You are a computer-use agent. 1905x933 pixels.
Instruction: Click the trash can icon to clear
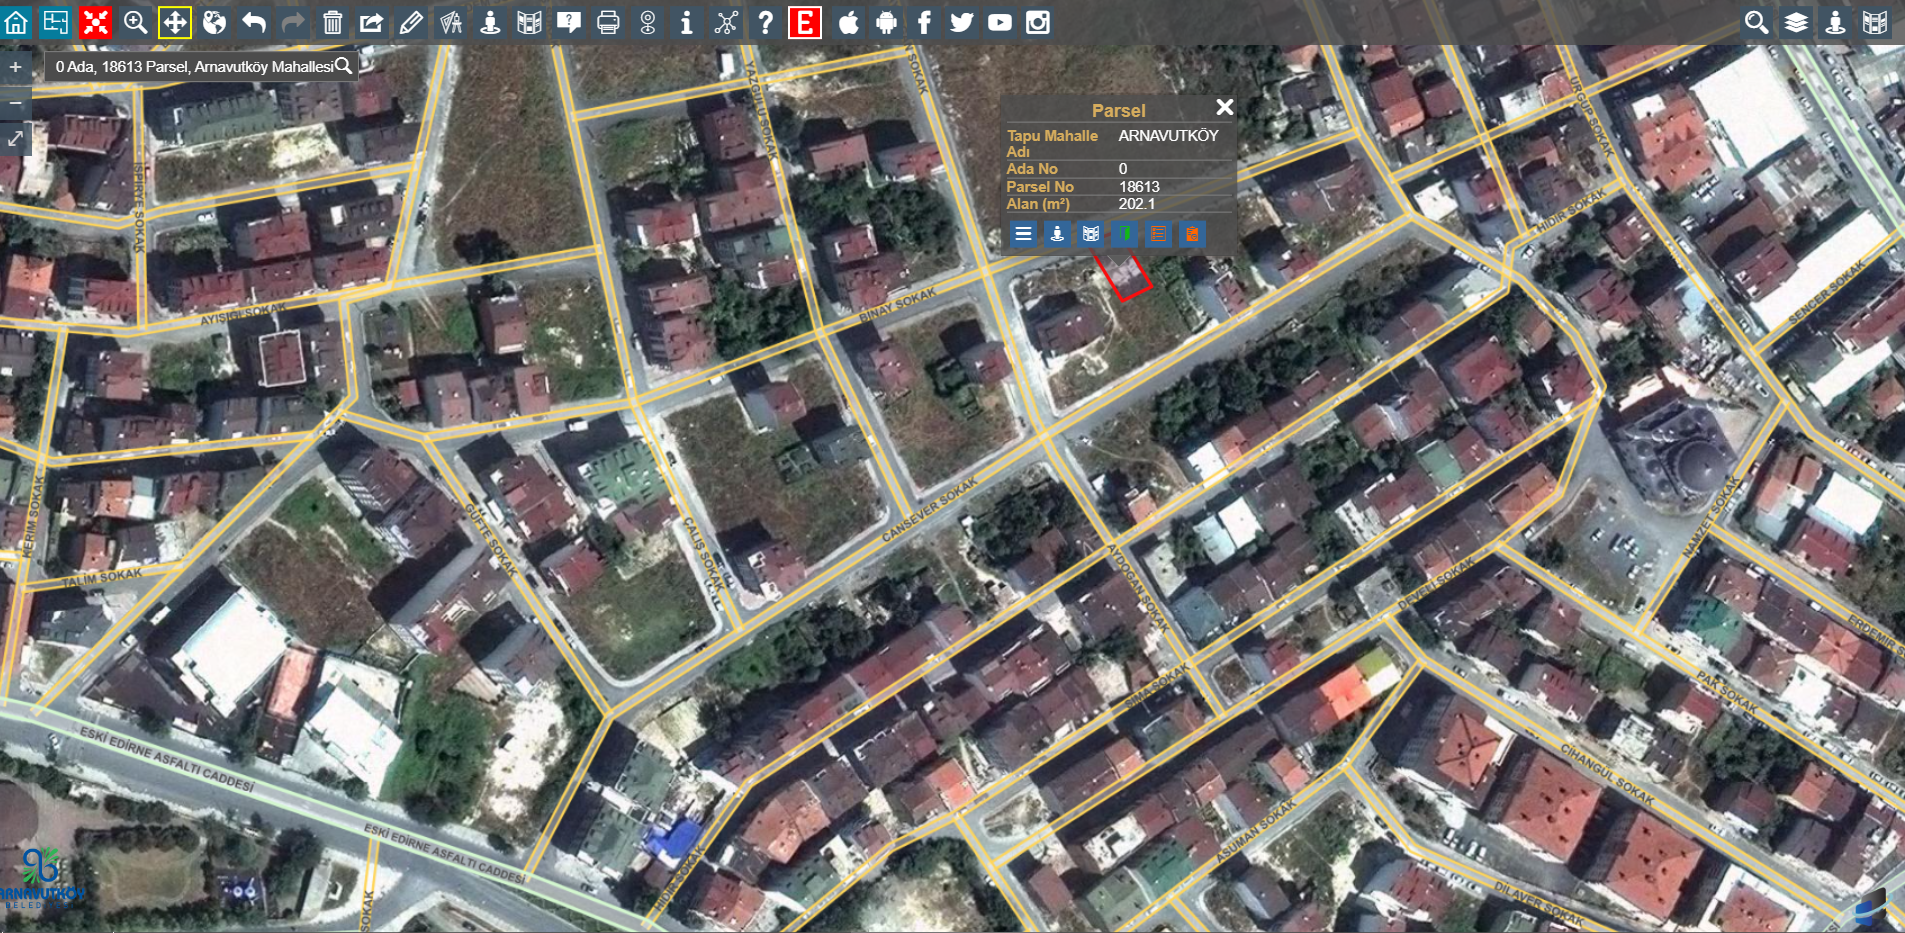tap(332, 22)
